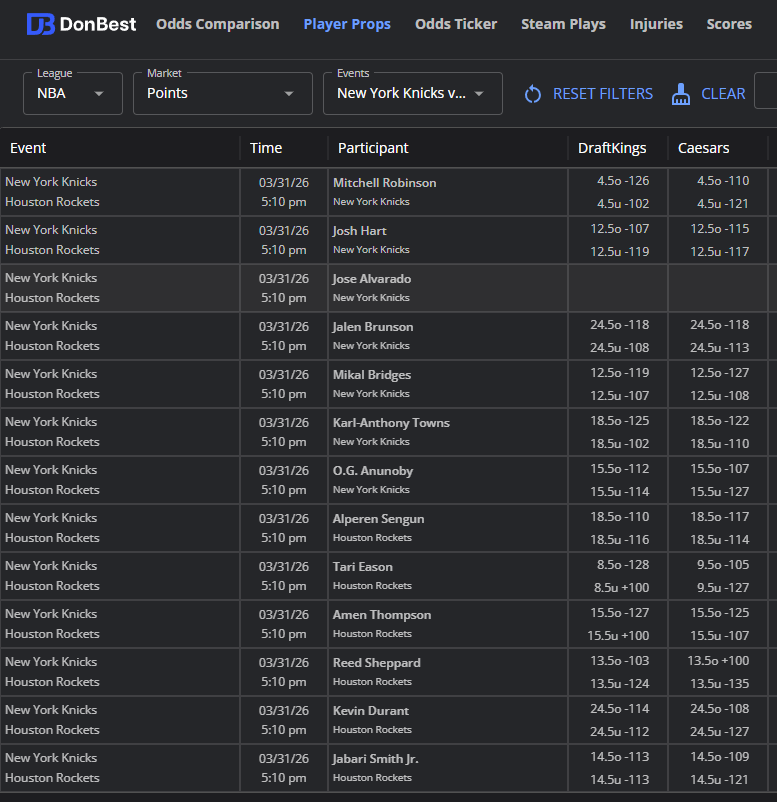Select the Player Props tab
Screen dimensions: 777x802
pos(347,24)
